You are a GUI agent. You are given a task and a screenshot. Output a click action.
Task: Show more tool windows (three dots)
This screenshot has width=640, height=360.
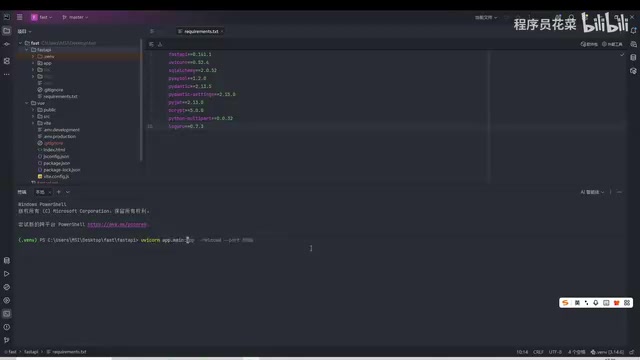pyautogui.click(x=7, y=74)
